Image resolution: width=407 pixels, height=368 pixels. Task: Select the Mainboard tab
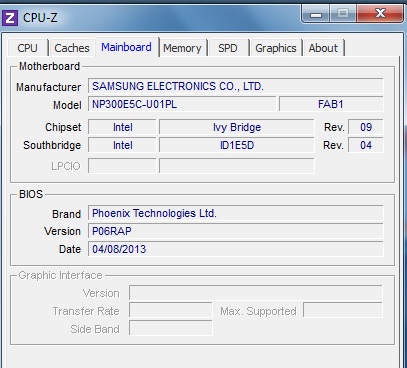coord(127,47)
